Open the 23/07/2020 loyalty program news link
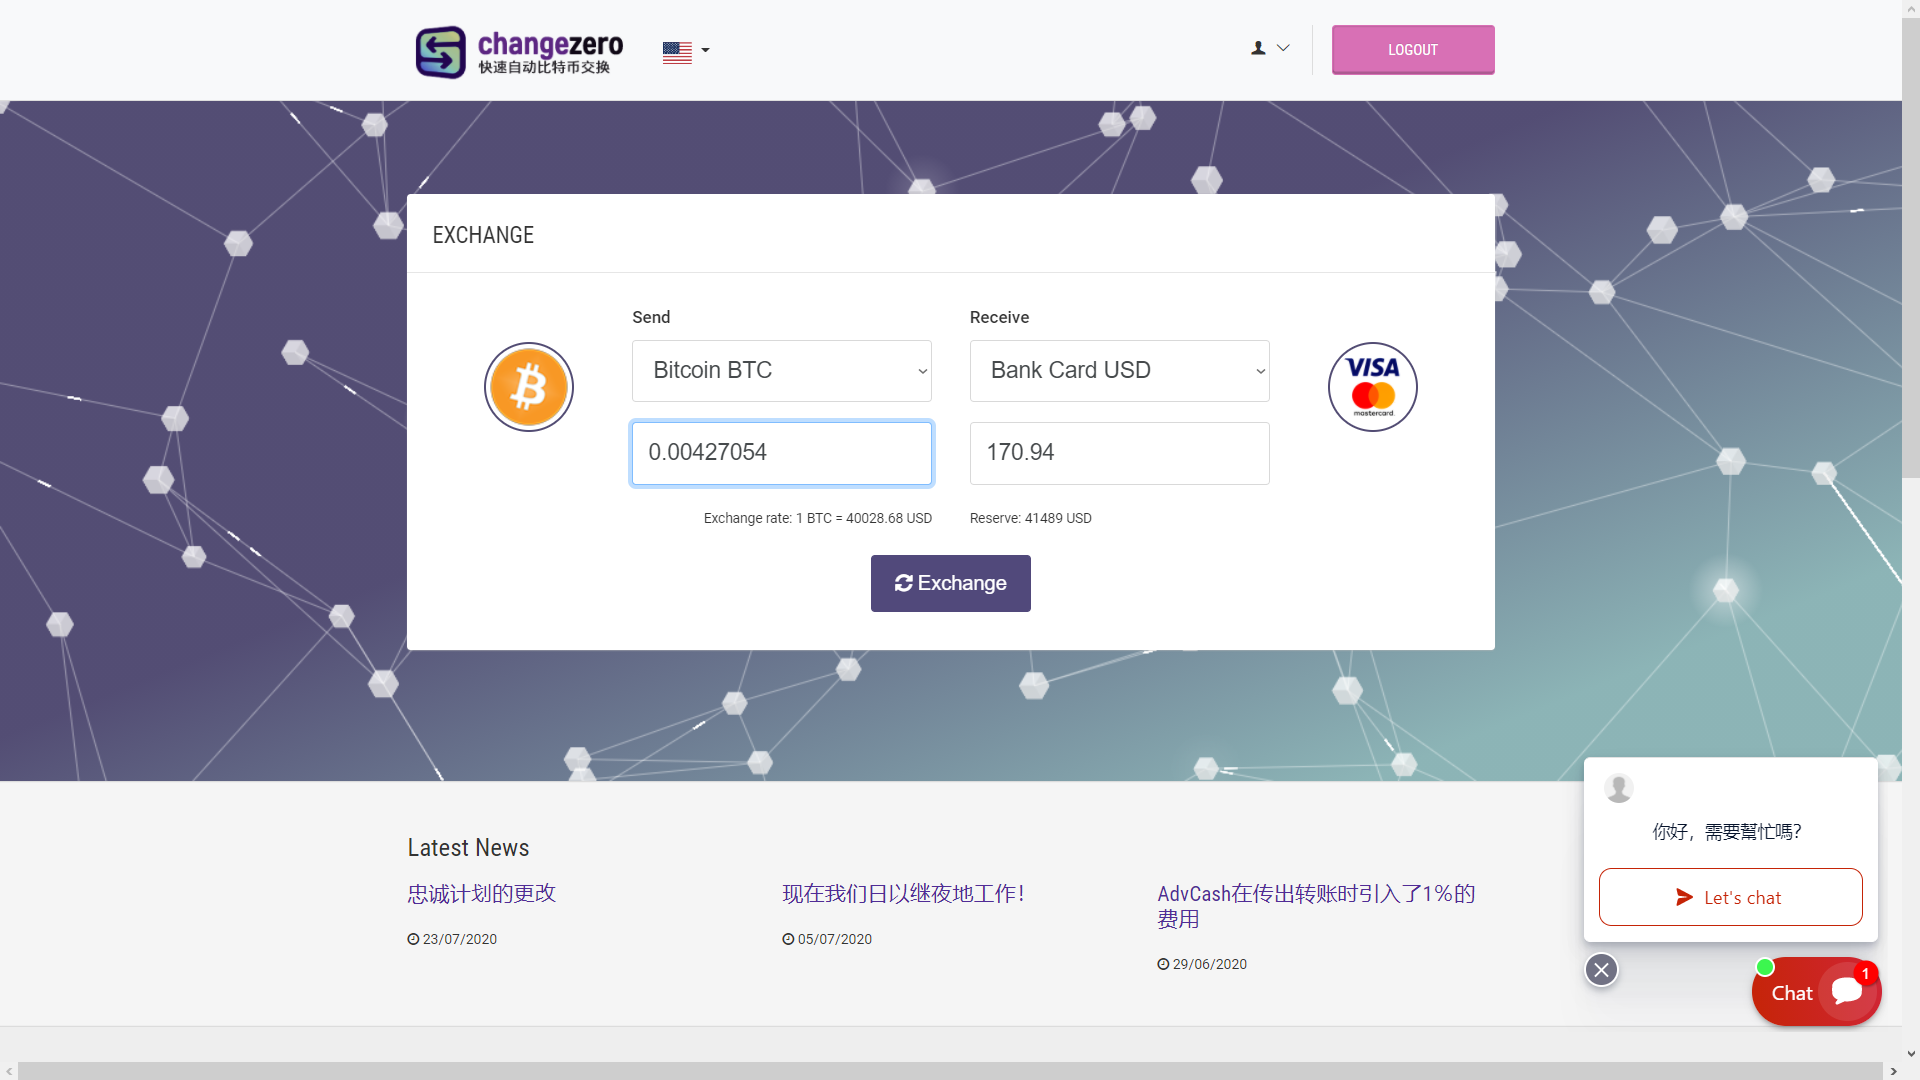Viewport: 1920px width, 1080px height. [x=481, y=893]
